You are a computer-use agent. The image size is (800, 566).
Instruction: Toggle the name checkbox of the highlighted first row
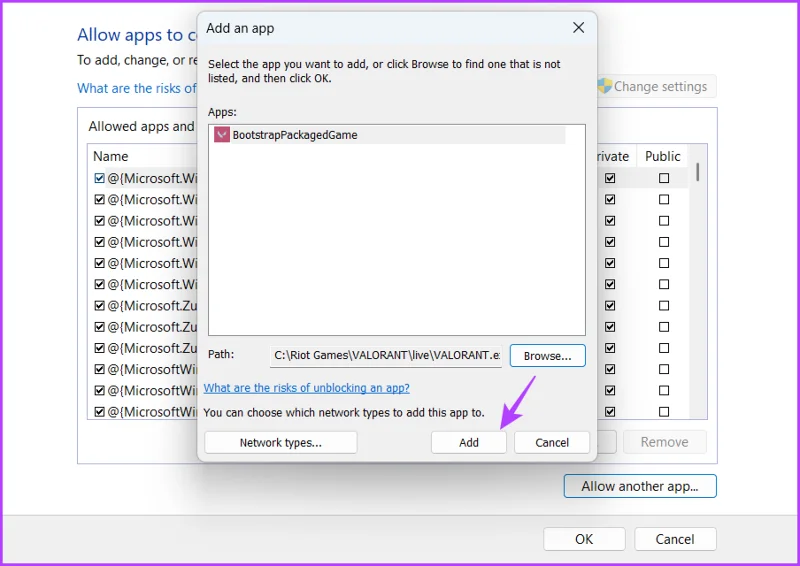click(x=99, y=178)
